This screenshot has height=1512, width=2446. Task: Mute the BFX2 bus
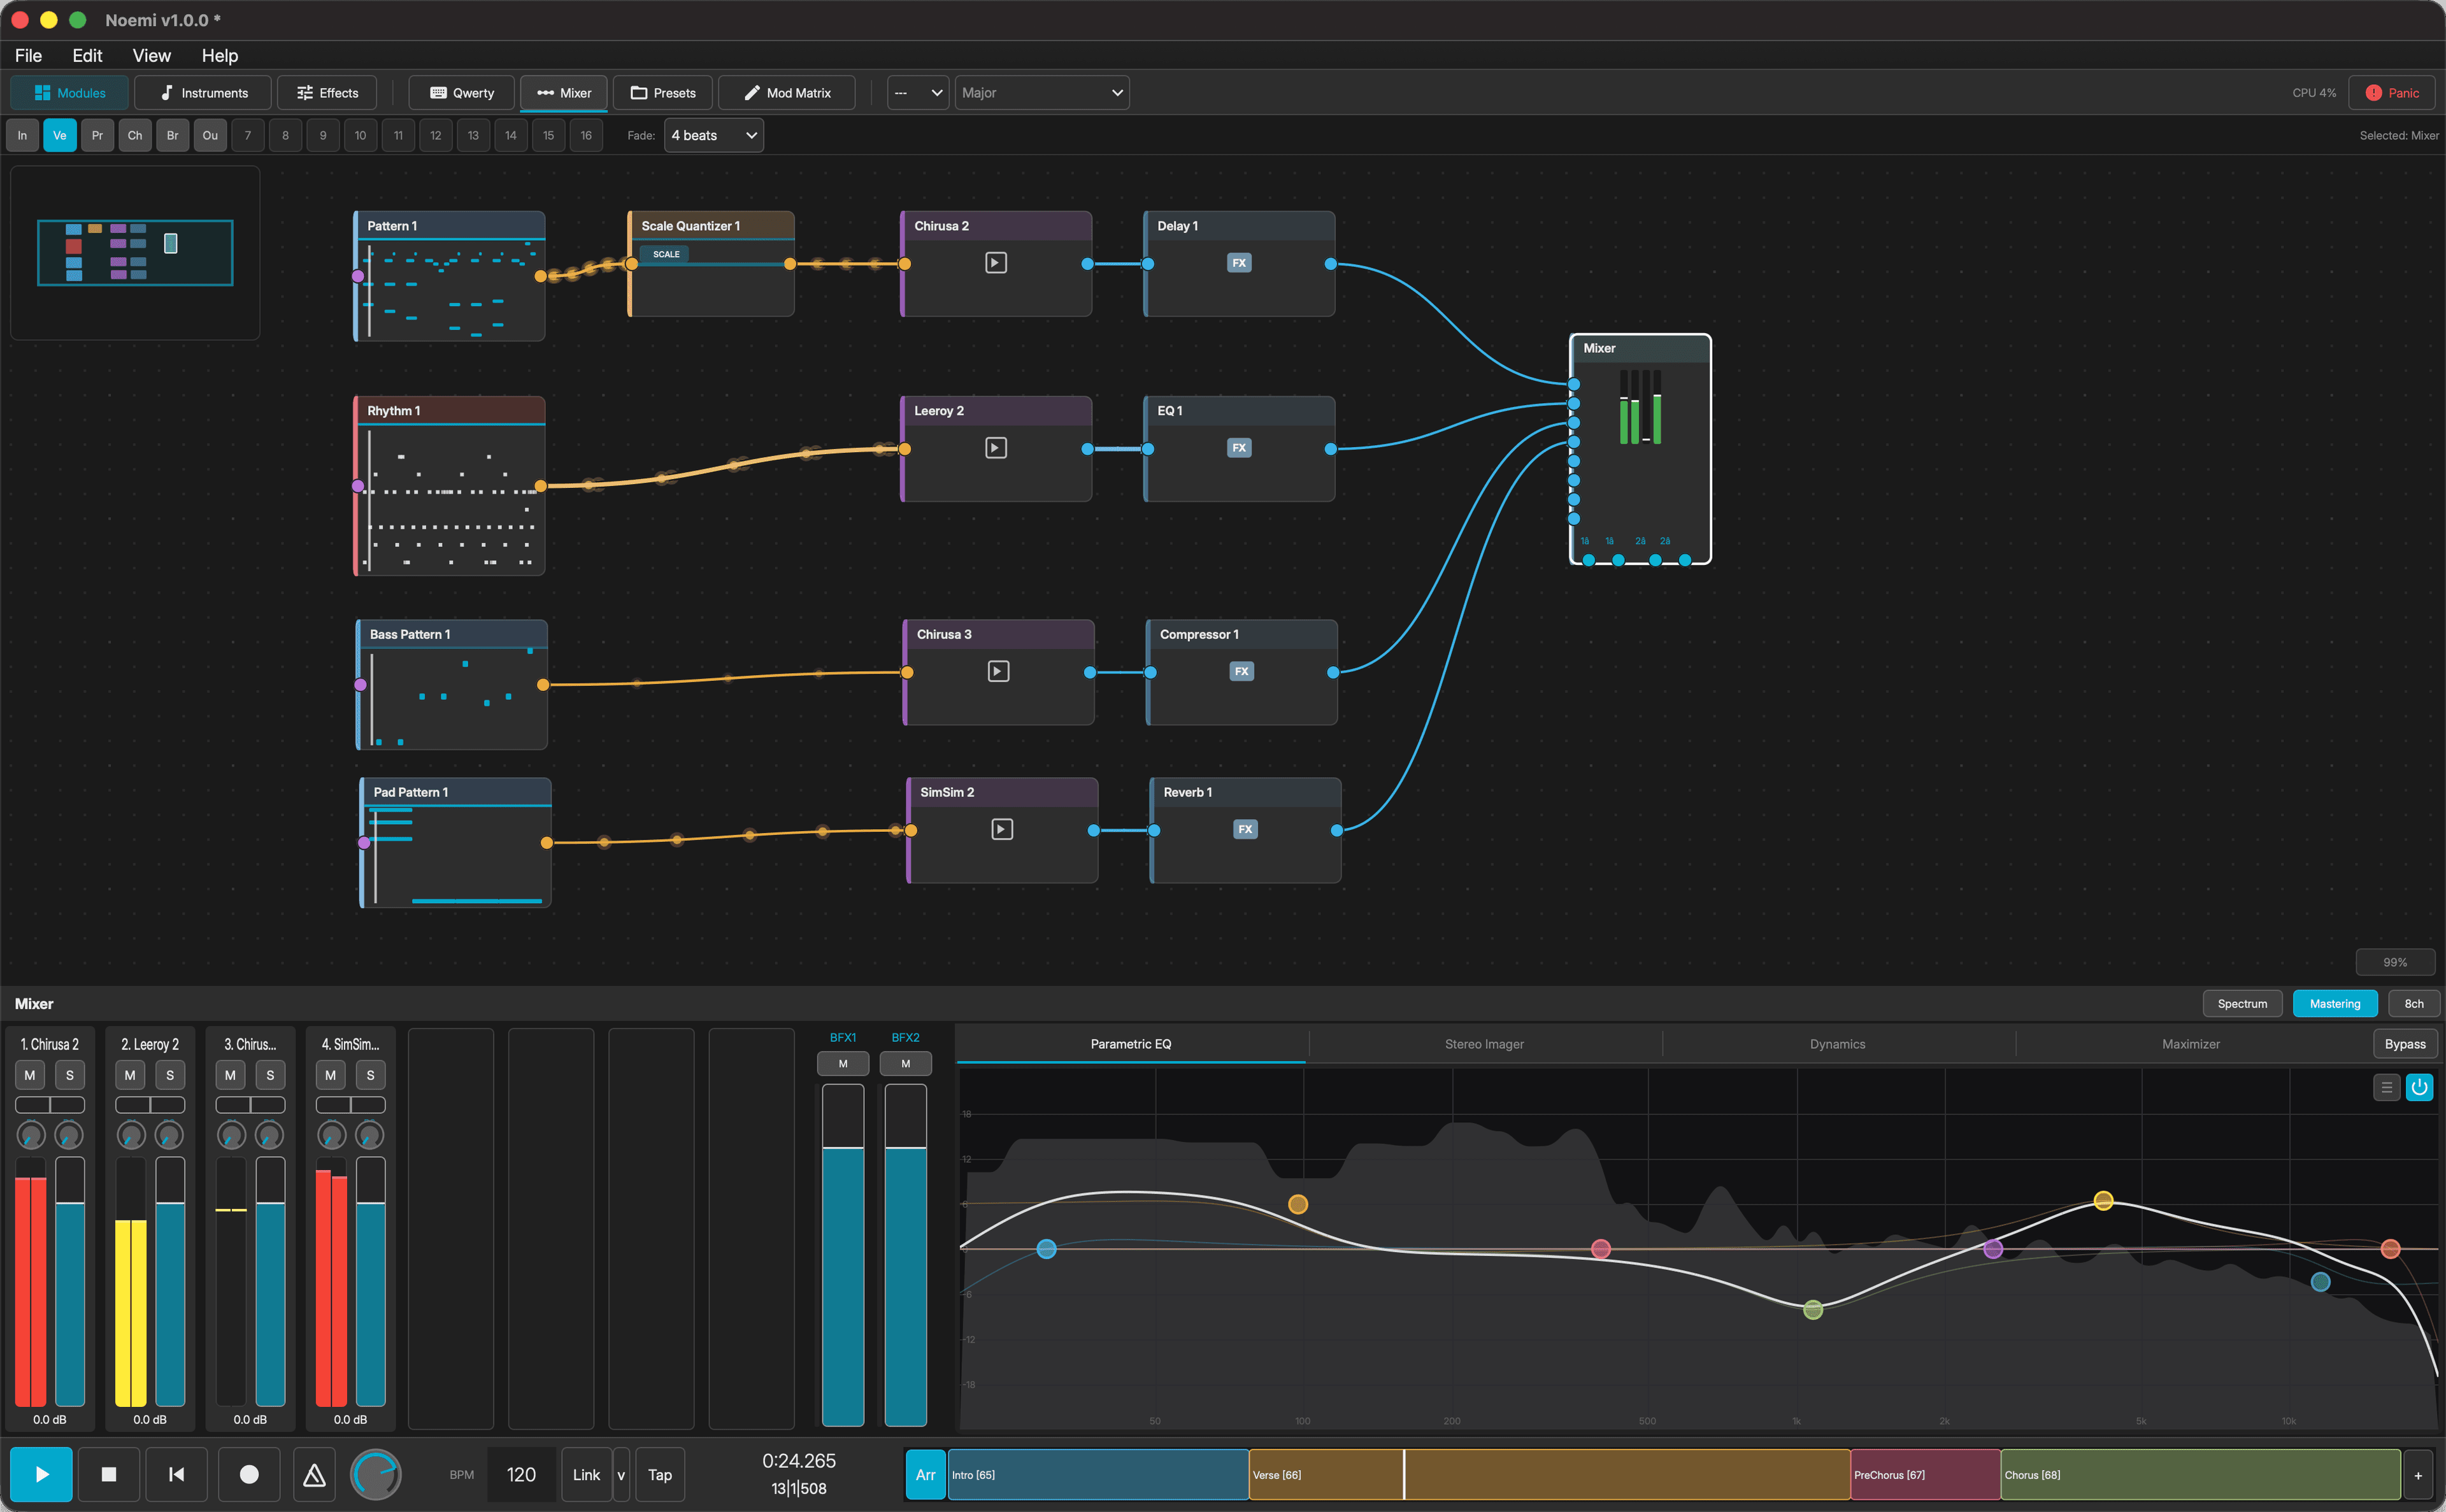tap(905, 1063)
